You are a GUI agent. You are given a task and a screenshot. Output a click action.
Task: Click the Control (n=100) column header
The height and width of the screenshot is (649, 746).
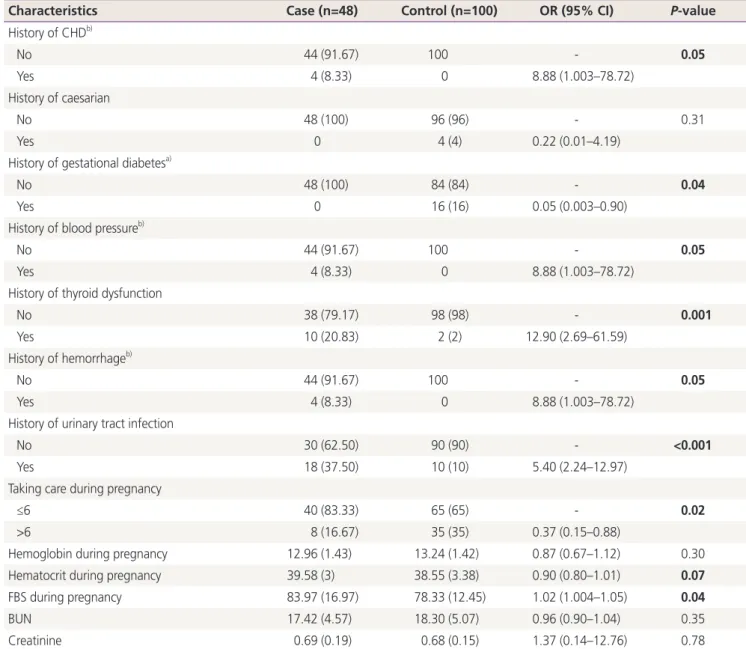449,10
